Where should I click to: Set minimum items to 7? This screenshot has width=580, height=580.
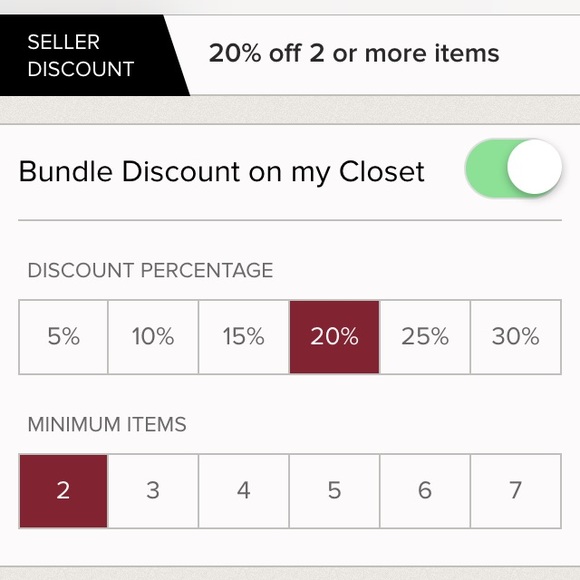pyautogui.click(x=516, y=491)
